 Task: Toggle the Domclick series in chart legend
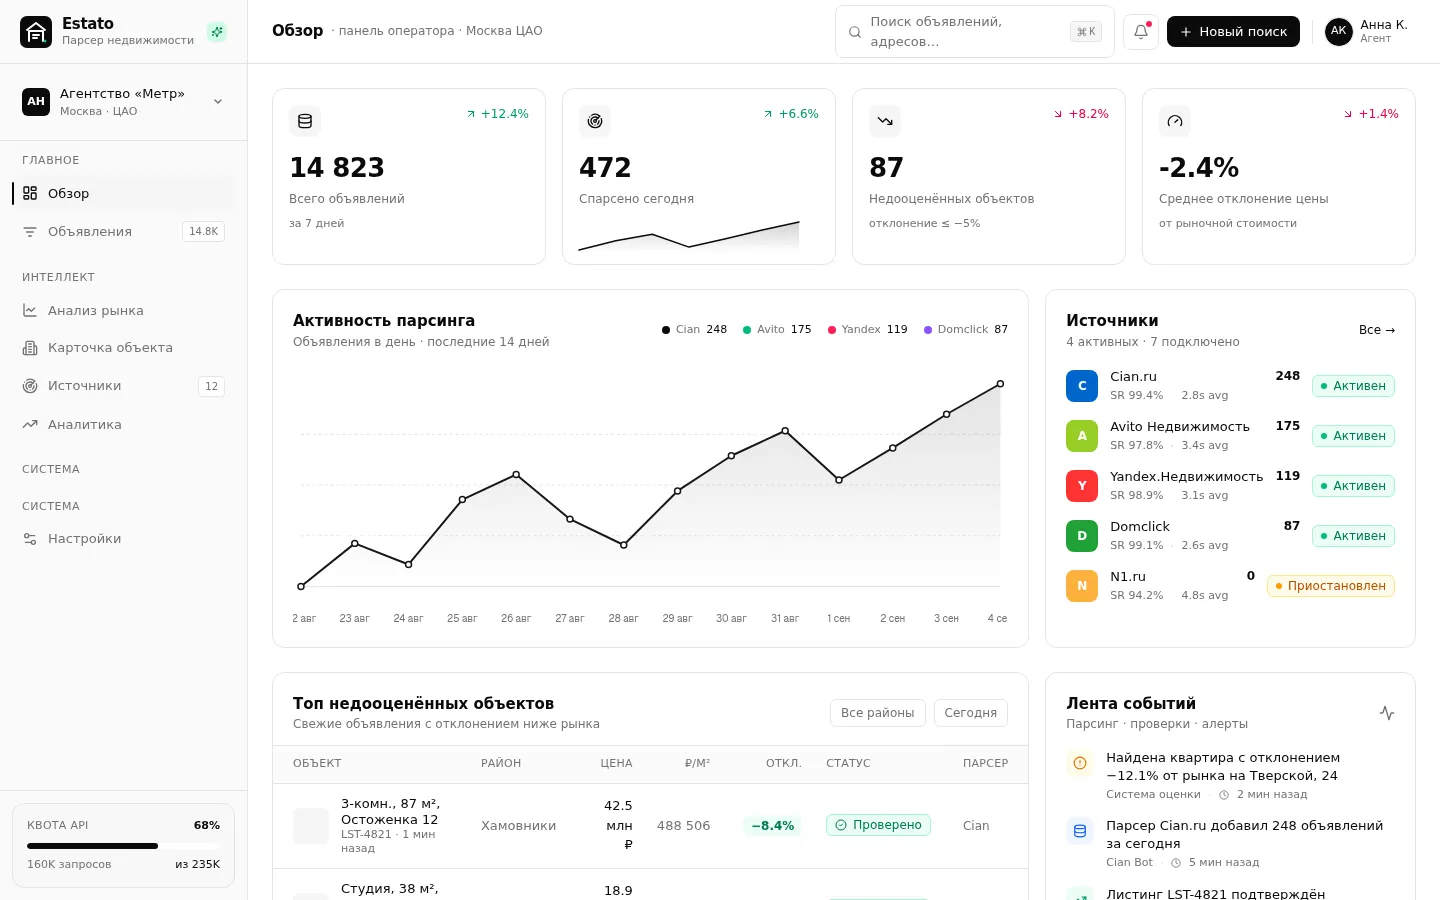(966, 330)
